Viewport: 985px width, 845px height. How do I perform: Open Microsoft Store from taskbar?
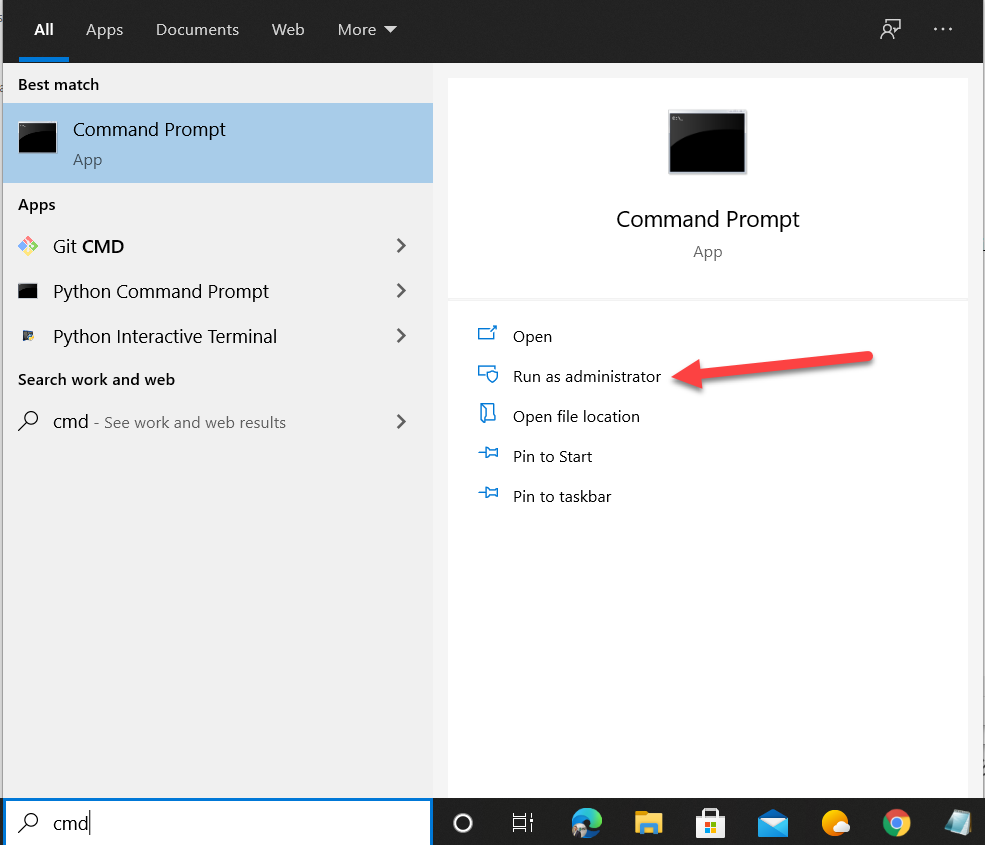point(710,823)
